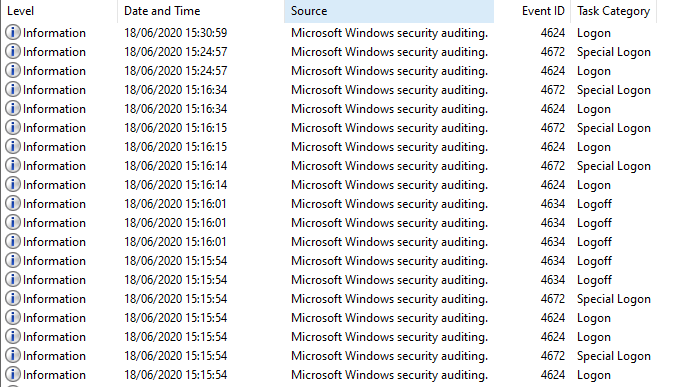
Task: Click the info icon of the 15:16:34 Special Logon event
Action: [13, 90]
